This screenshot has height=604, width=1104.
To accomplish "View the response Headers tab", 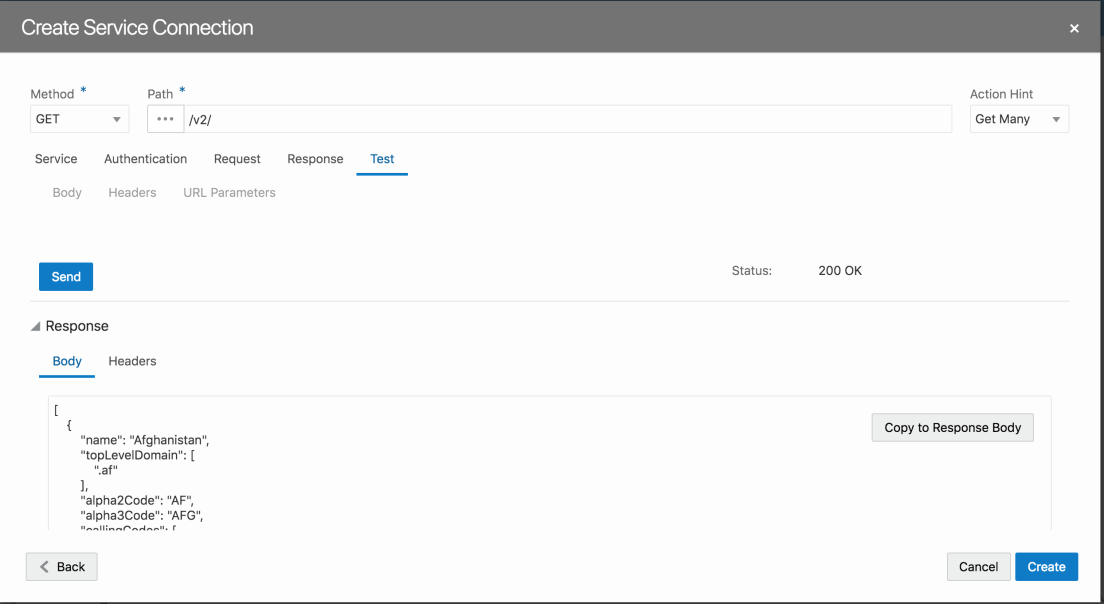I will [x=132, y=361].
